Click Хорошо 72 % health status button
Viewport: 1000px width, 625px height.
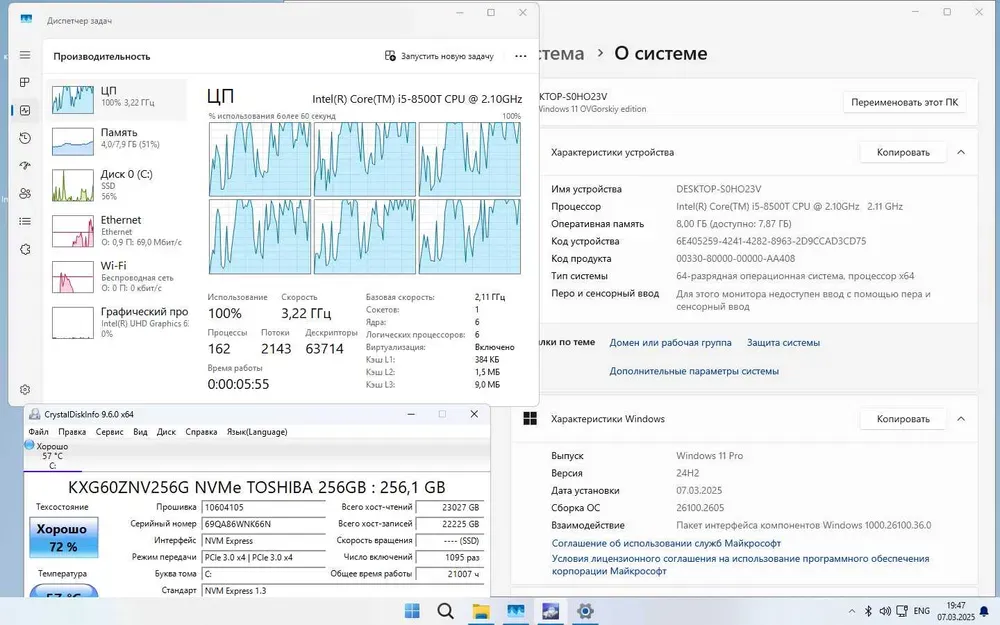pos(64,537)
